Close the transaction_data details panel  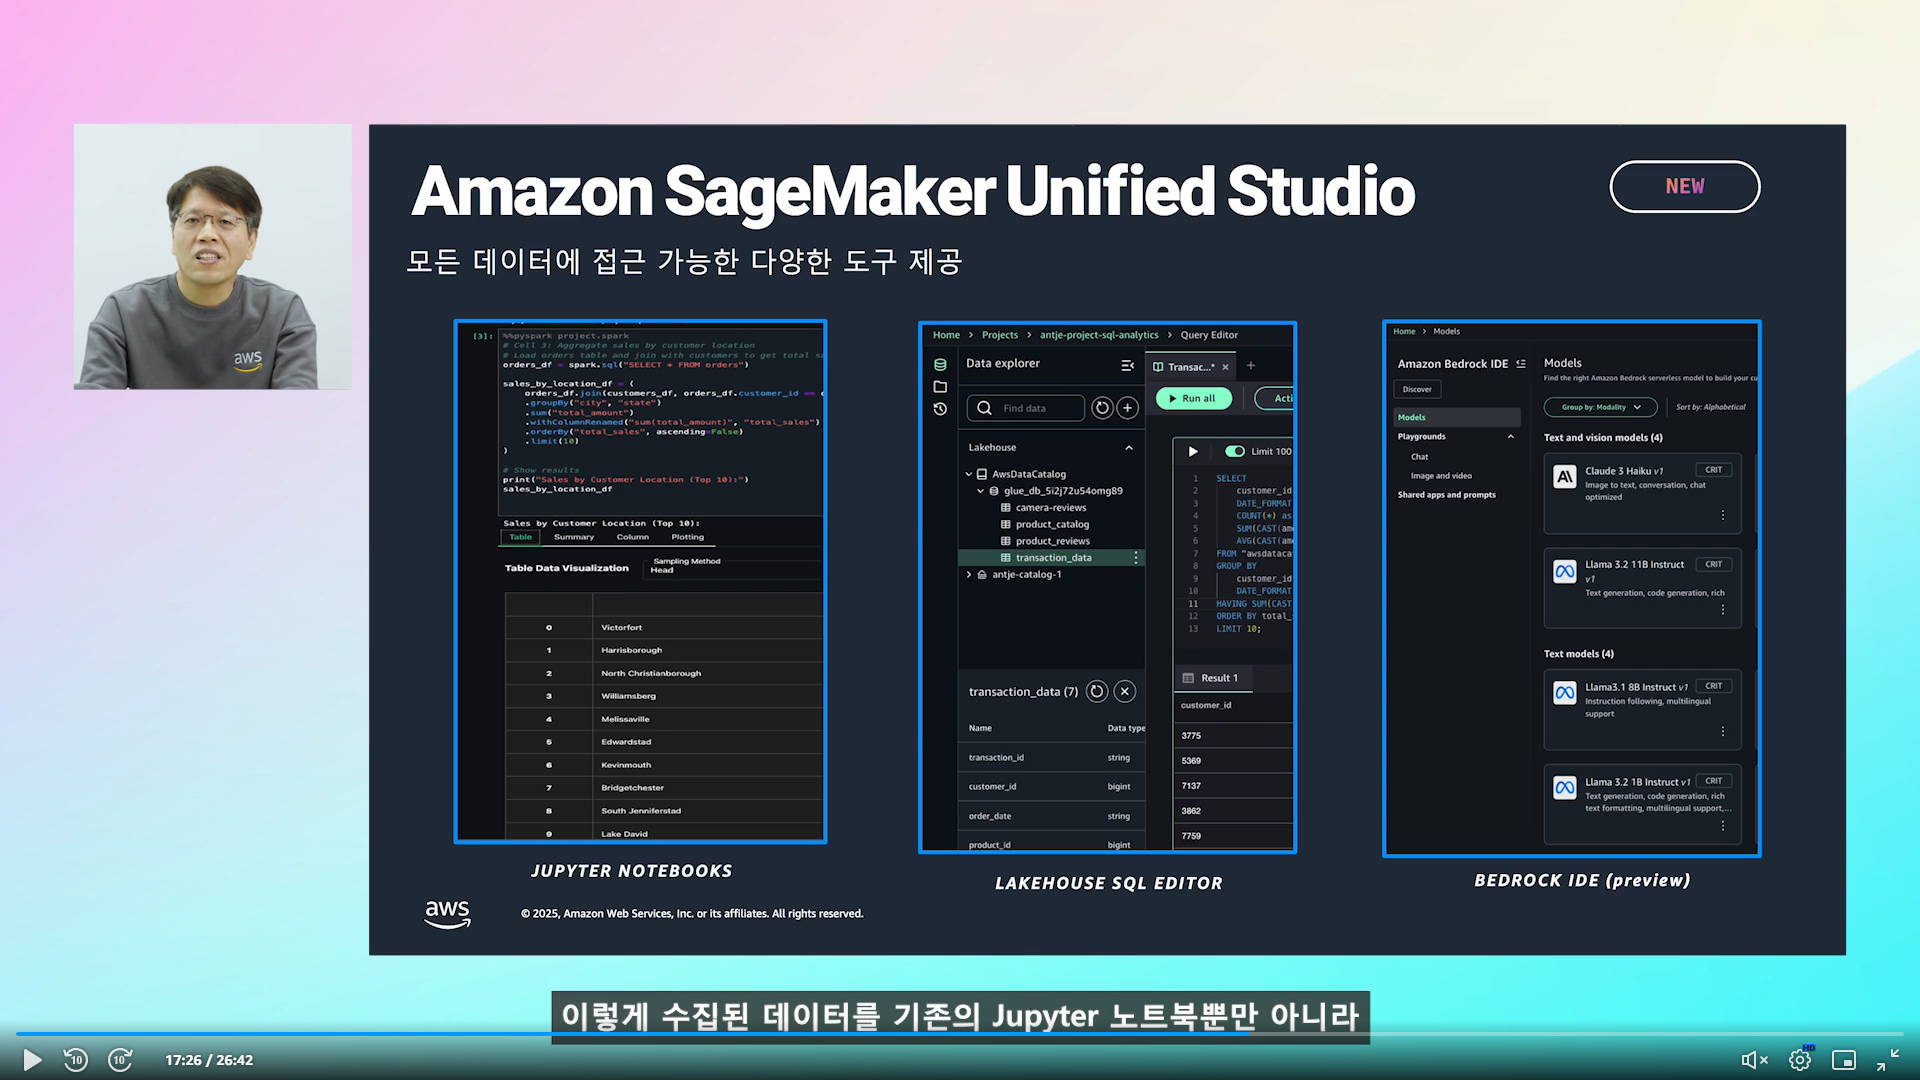click(1125, 691)
